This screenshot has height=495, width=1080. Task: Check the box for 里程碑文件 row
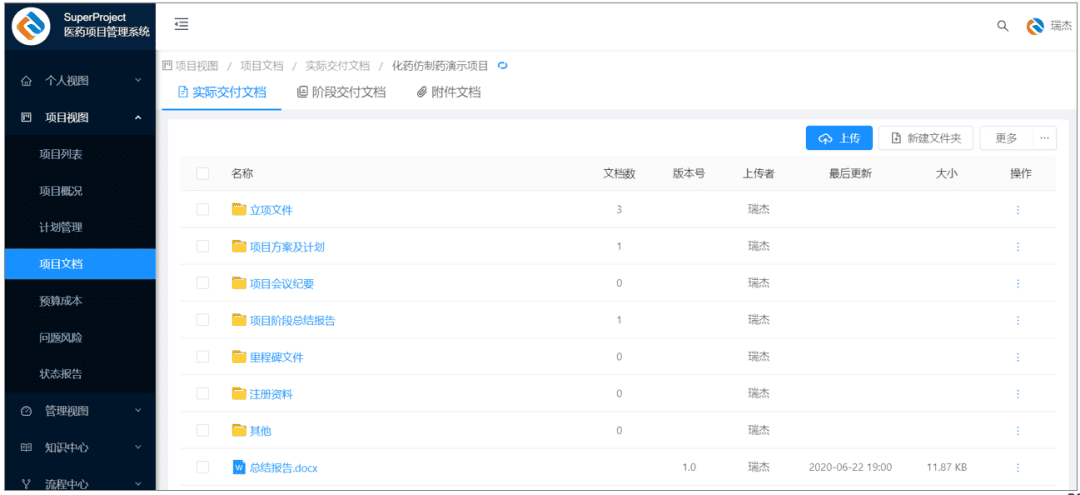click(x=202, y=357)
